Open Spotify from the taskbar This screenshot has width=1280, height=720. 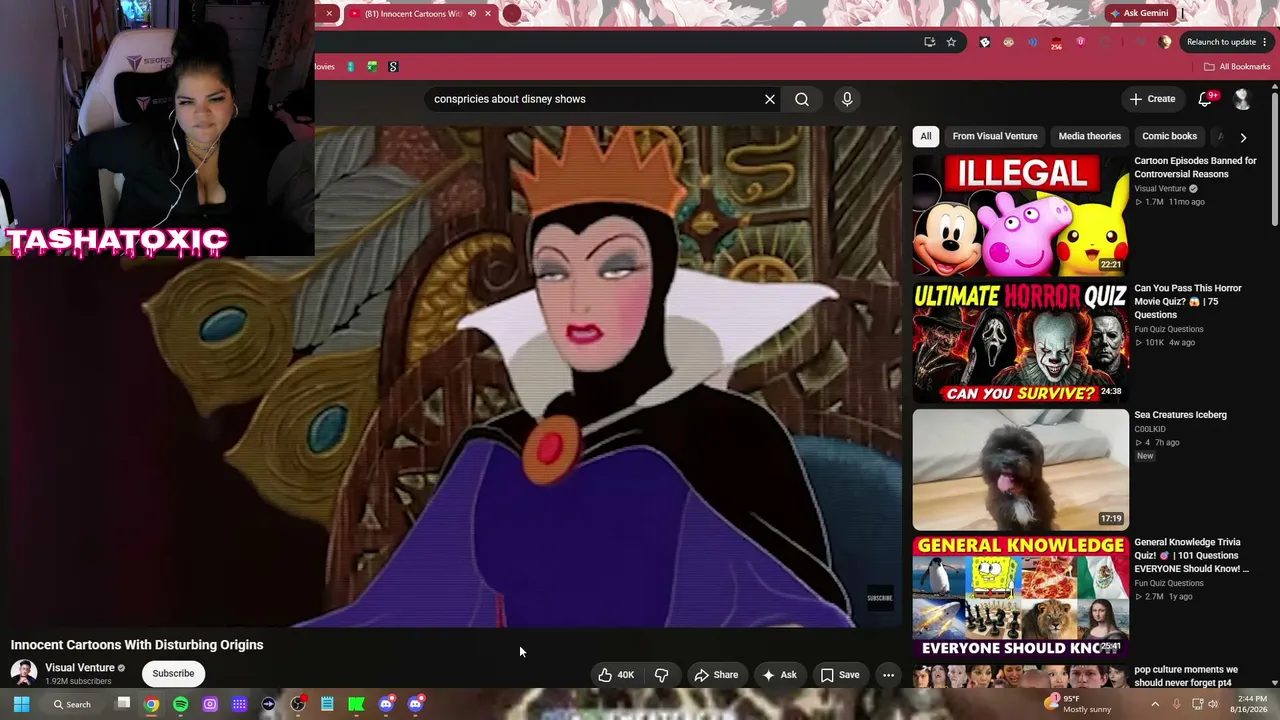click(181, 704)
